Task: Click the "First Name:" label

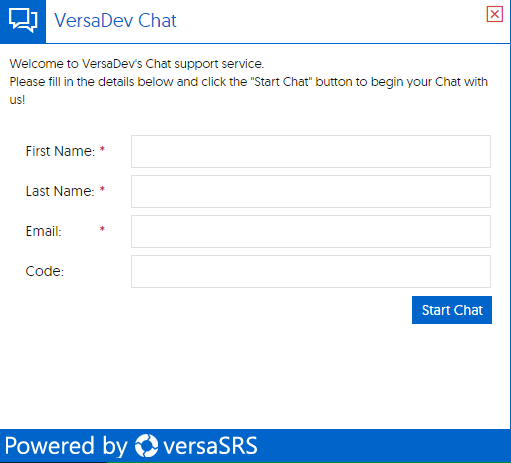Action: tap(60, 151)
